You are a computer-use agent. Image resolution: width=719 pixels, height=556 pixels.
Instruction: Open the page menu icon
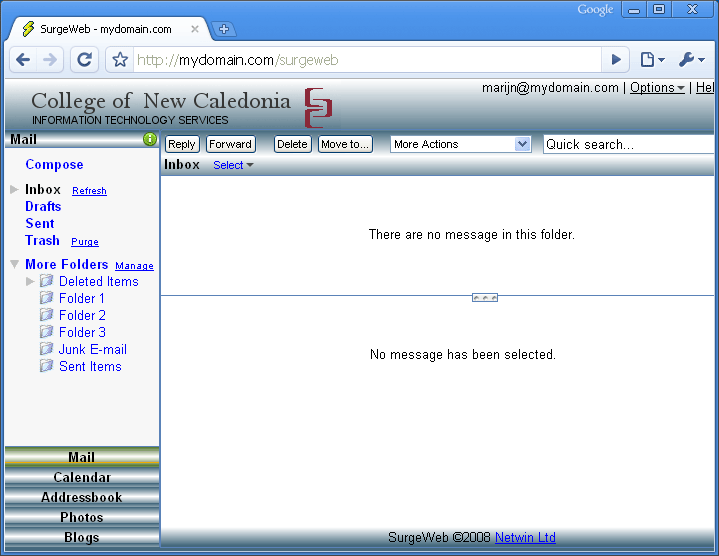(651, 60)
